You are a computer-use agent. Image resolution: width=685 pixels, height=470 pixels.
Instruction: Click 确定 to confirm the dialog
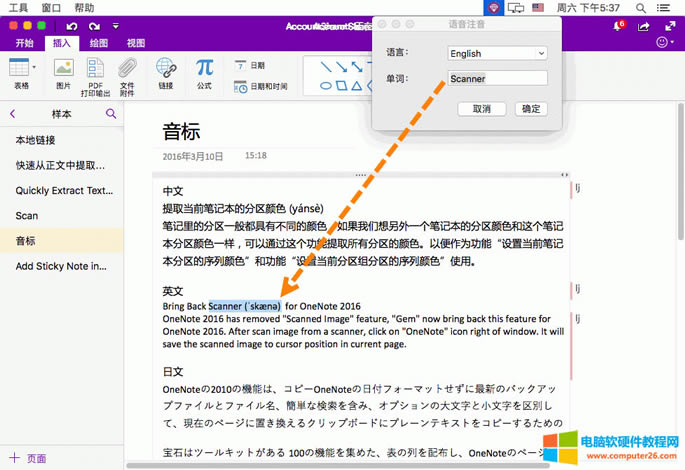(531, 108)
